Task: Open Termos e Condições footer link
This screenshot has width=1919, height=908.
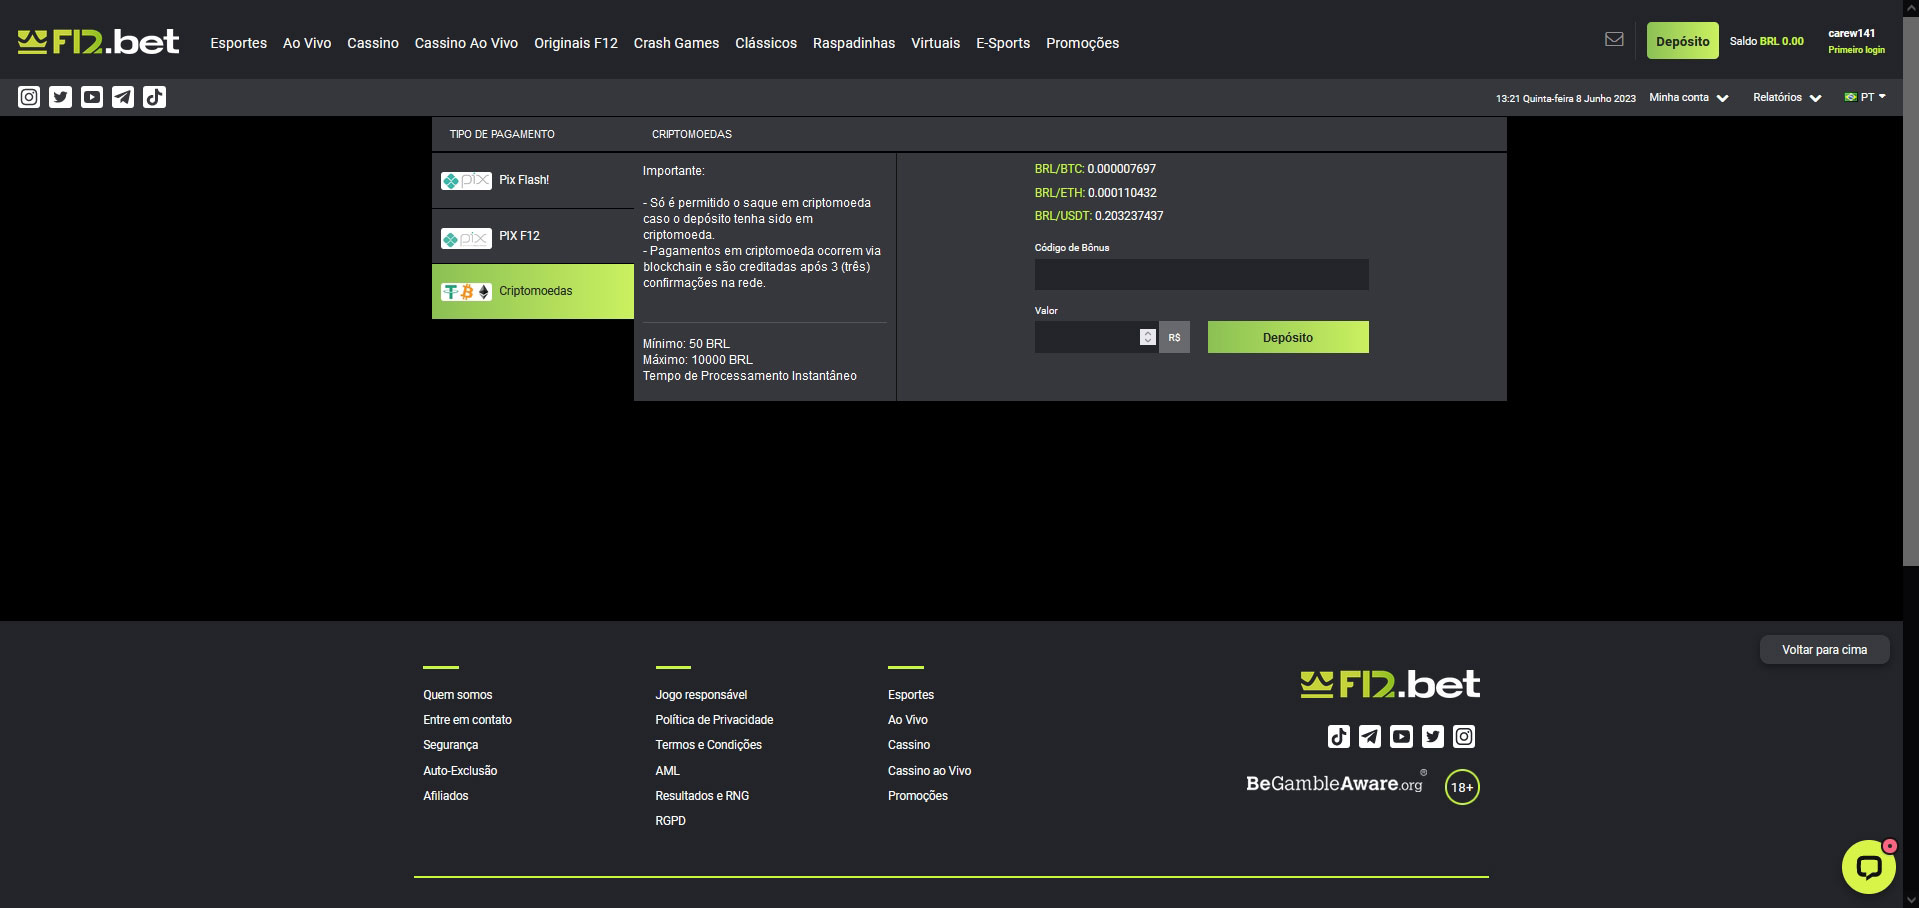Action: (708, 745)
